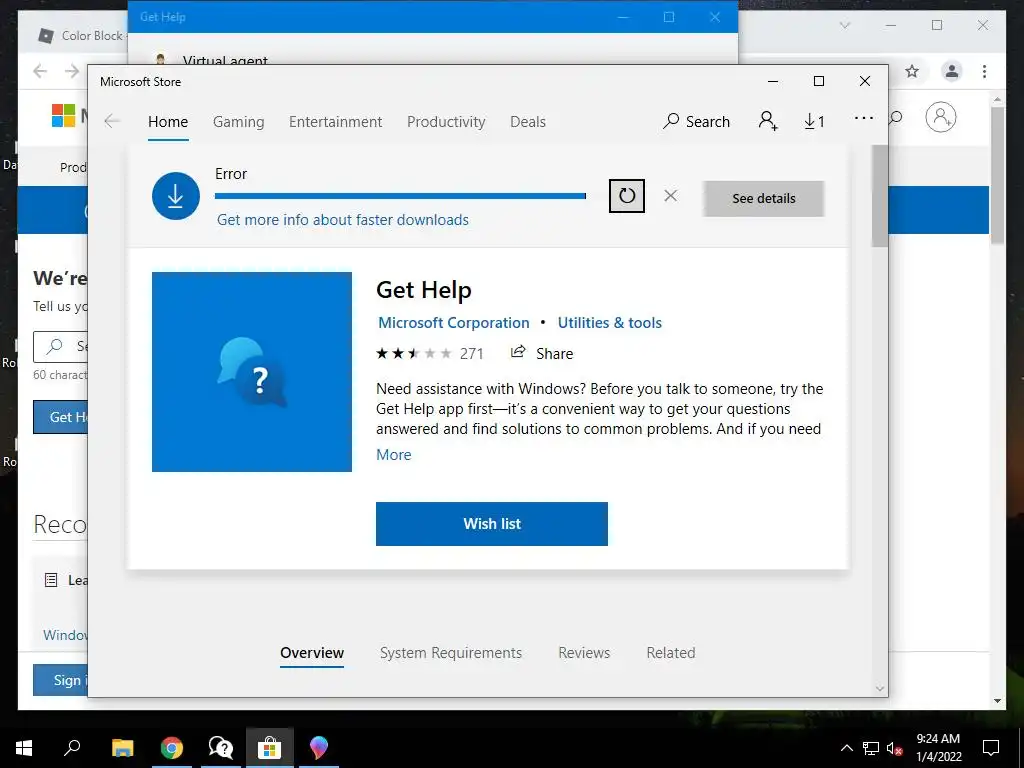Open File Explorer from taskbar
Image resolution: width=1024 pixels, height=768 pixels.
(x=122, y=748)
